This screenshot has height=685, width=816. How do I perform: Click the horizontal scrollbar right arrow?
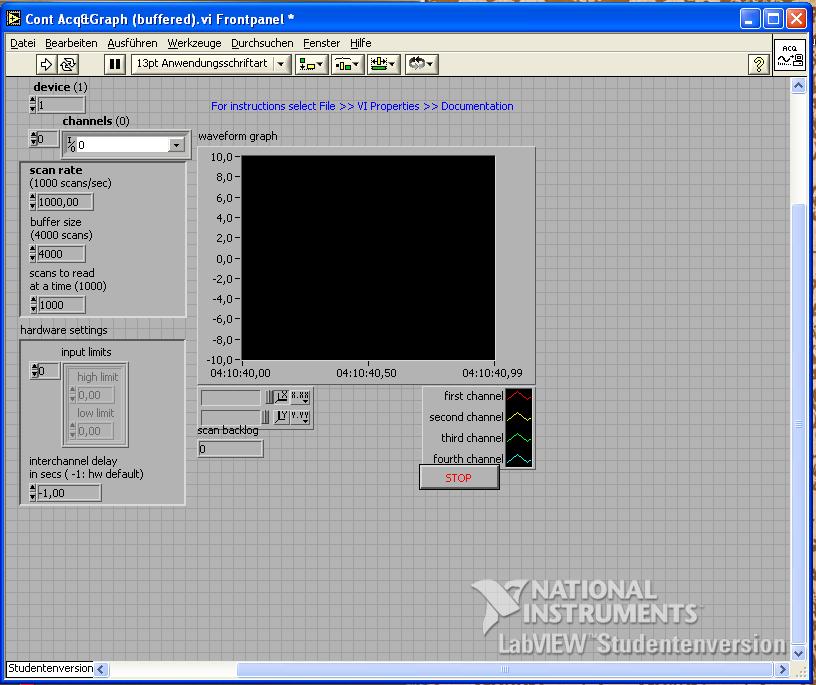782,669
